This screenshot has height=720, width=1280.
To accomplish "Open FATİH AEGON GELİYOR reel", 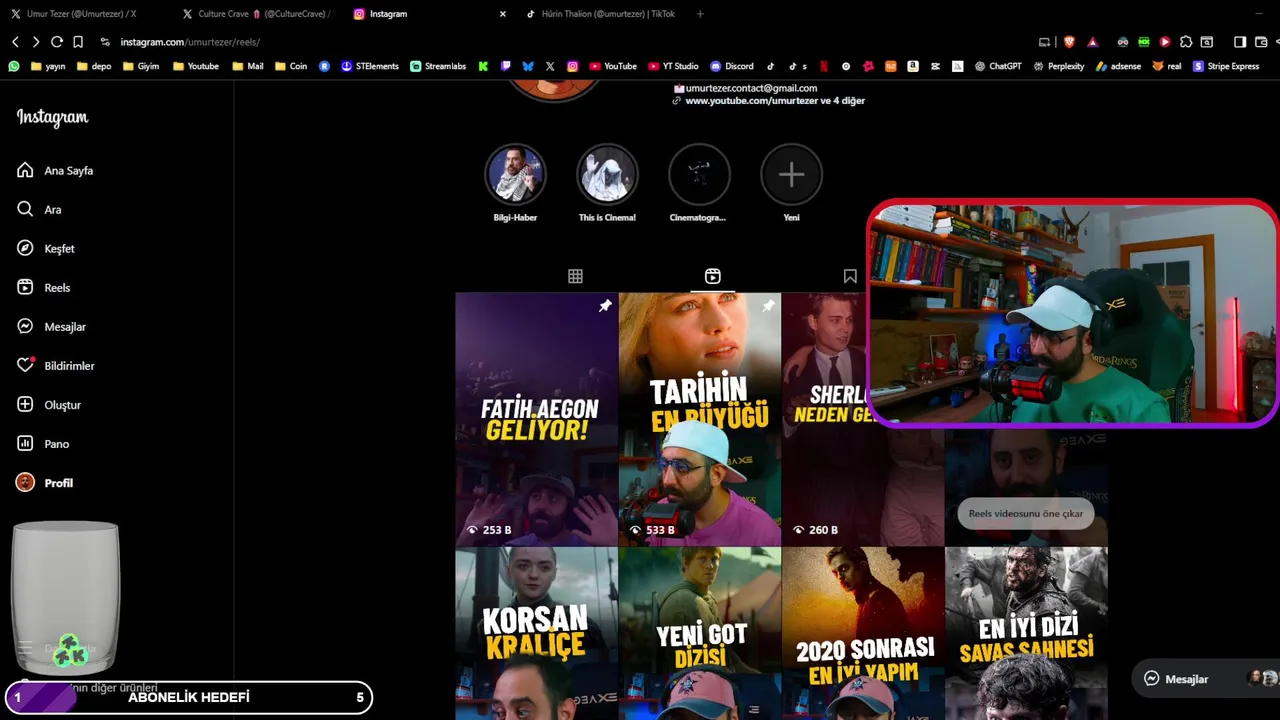I will [x=536, y=419].
